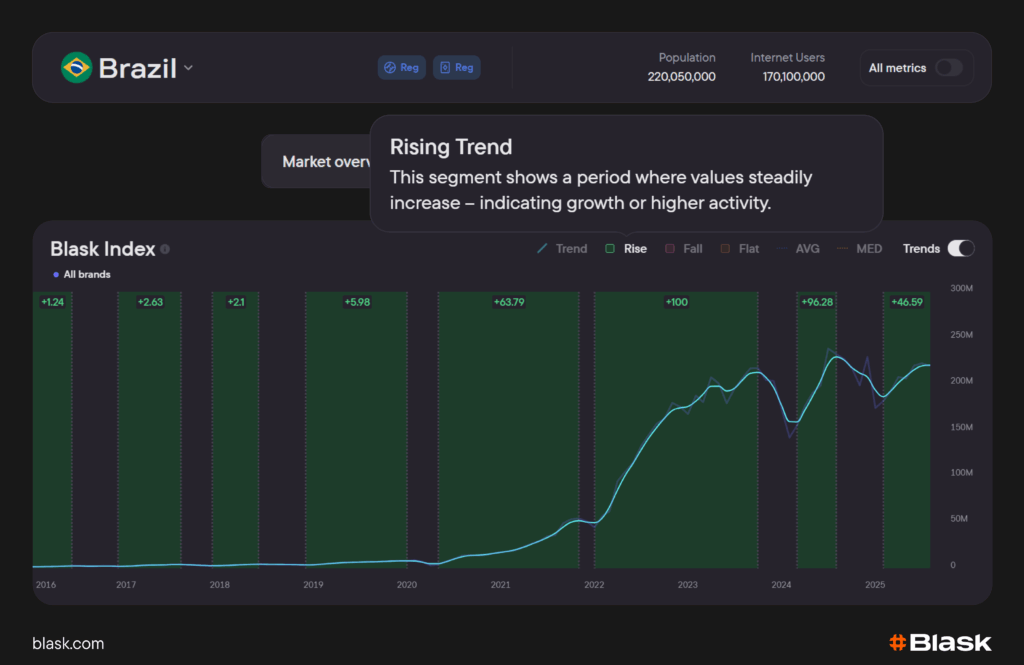Click the Blask Index info icon
This screenshot has width=1024, height=665.
coord(165,249)
